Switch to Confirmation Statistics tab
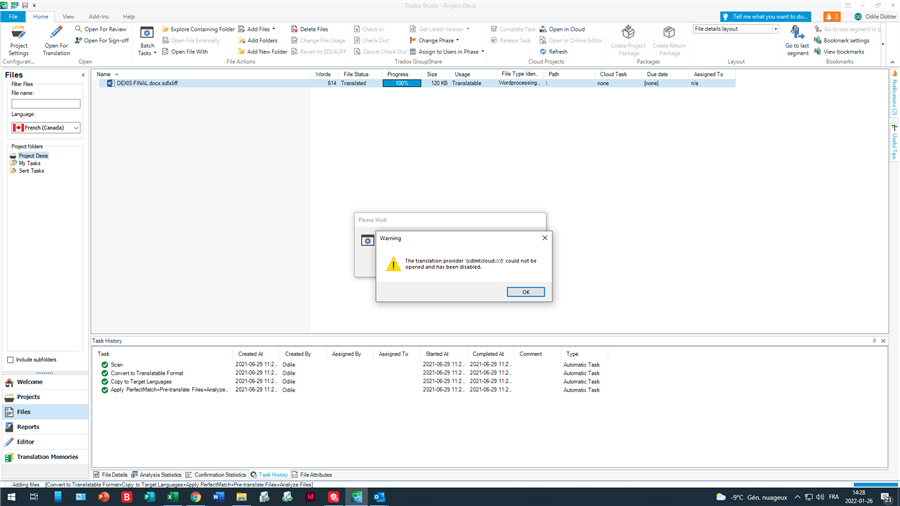The width and height of the screenshot is (900, 506). click(x=216, y=475)
